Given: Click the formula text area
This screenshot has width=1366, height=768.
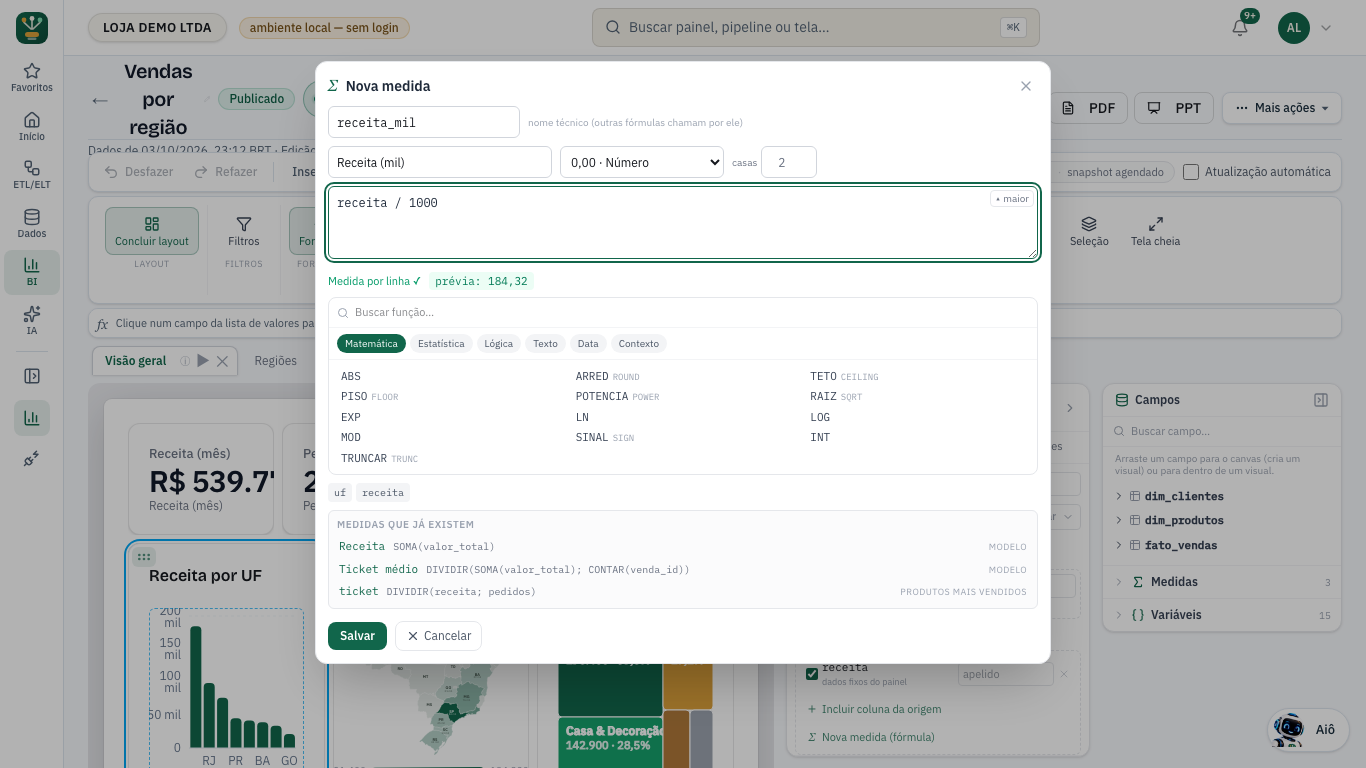Looking at the screenshot, I should pos(683,222).
